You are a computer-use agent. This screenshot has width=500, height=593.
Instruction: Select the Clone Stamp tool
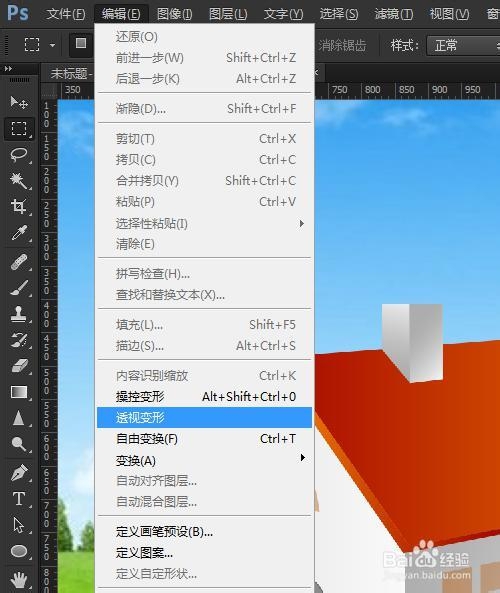tap(19, 314)
